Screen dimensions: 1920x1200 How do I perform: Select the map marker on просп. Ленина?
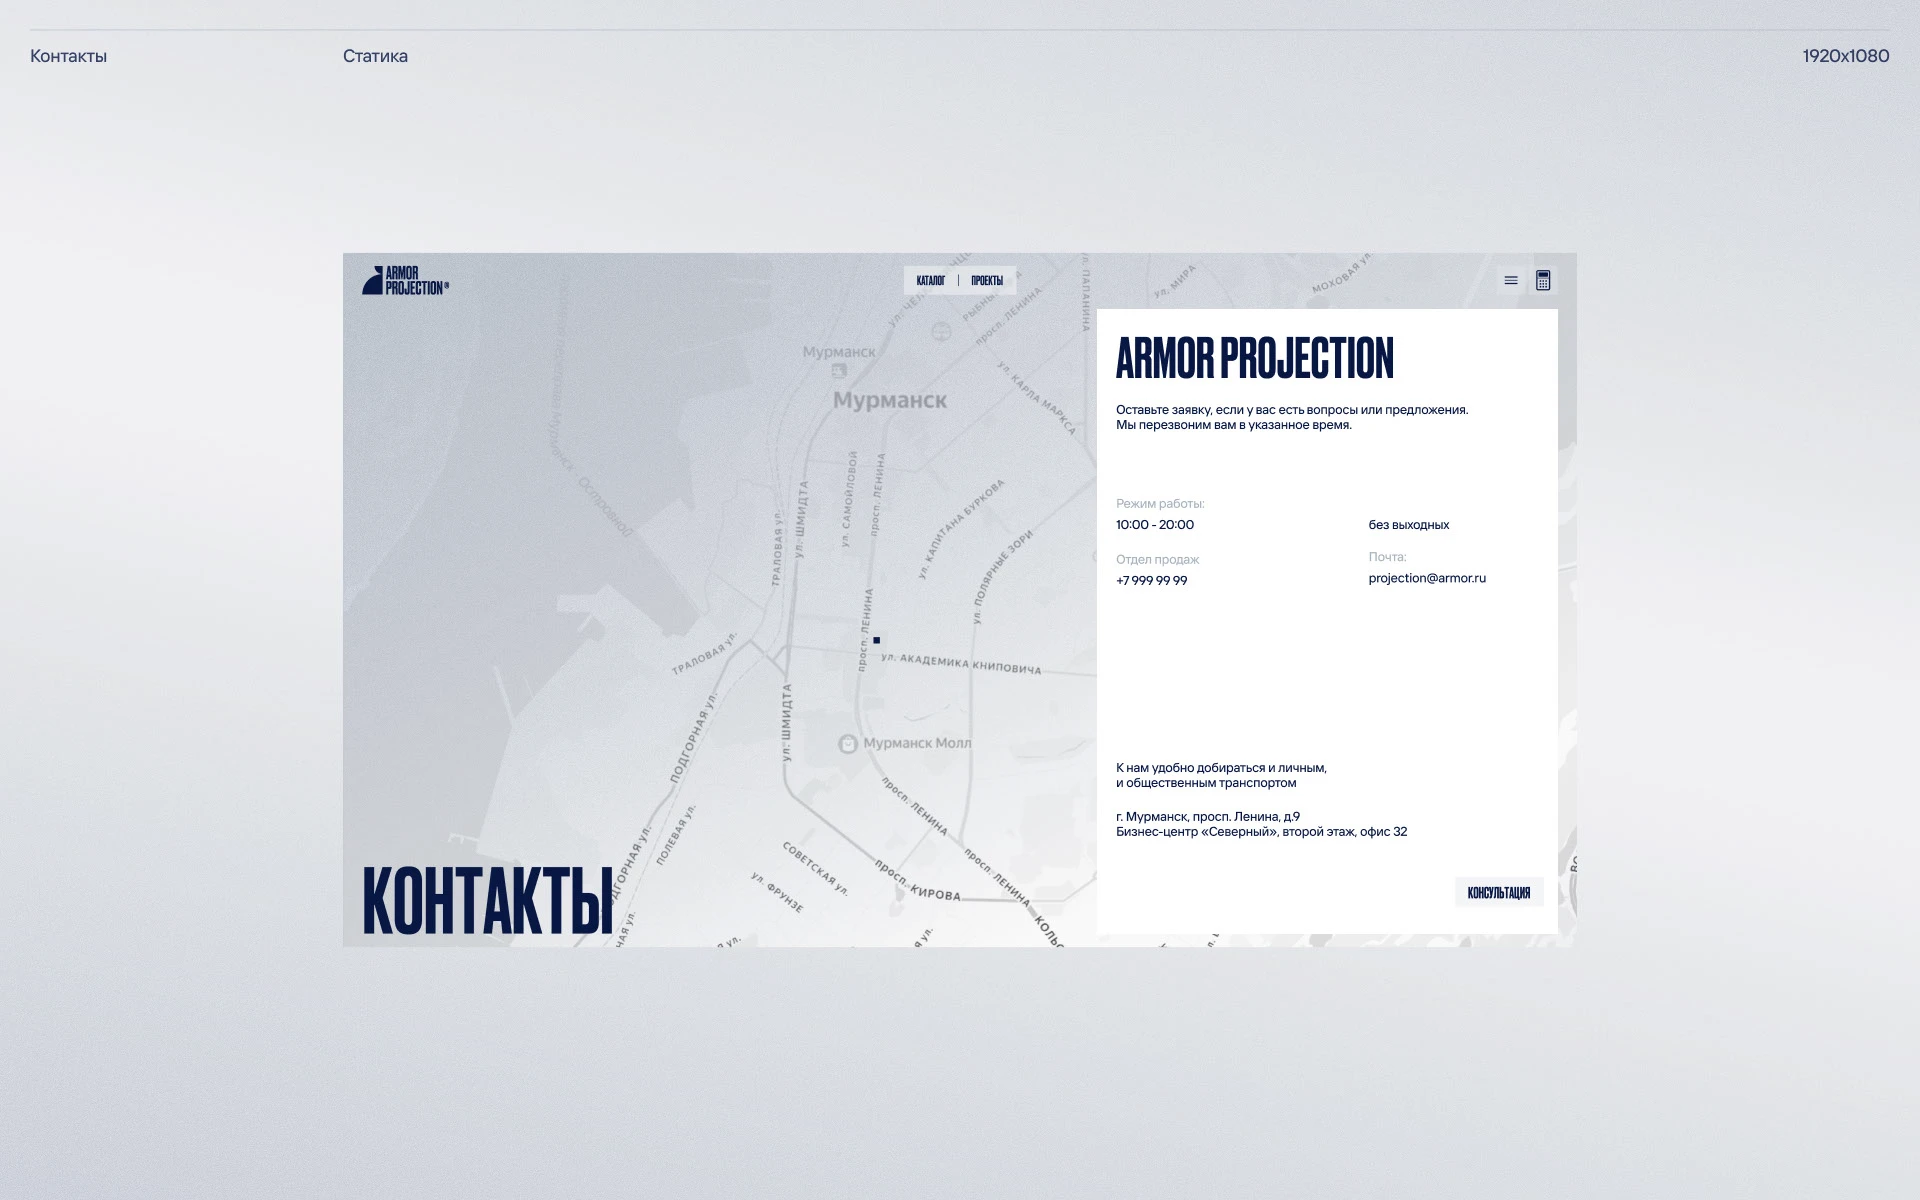coord(877,639)
